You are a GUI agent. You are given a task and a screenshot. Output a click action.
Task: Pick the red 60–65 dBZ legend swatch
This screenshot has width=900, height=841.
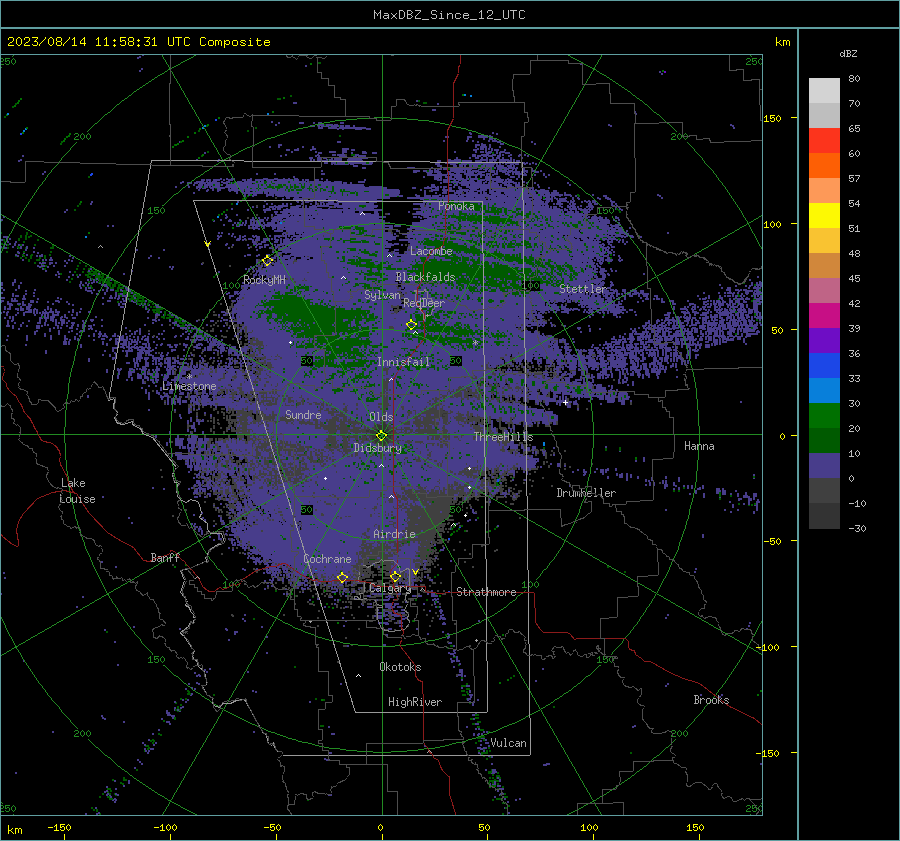tap(824, 141)
